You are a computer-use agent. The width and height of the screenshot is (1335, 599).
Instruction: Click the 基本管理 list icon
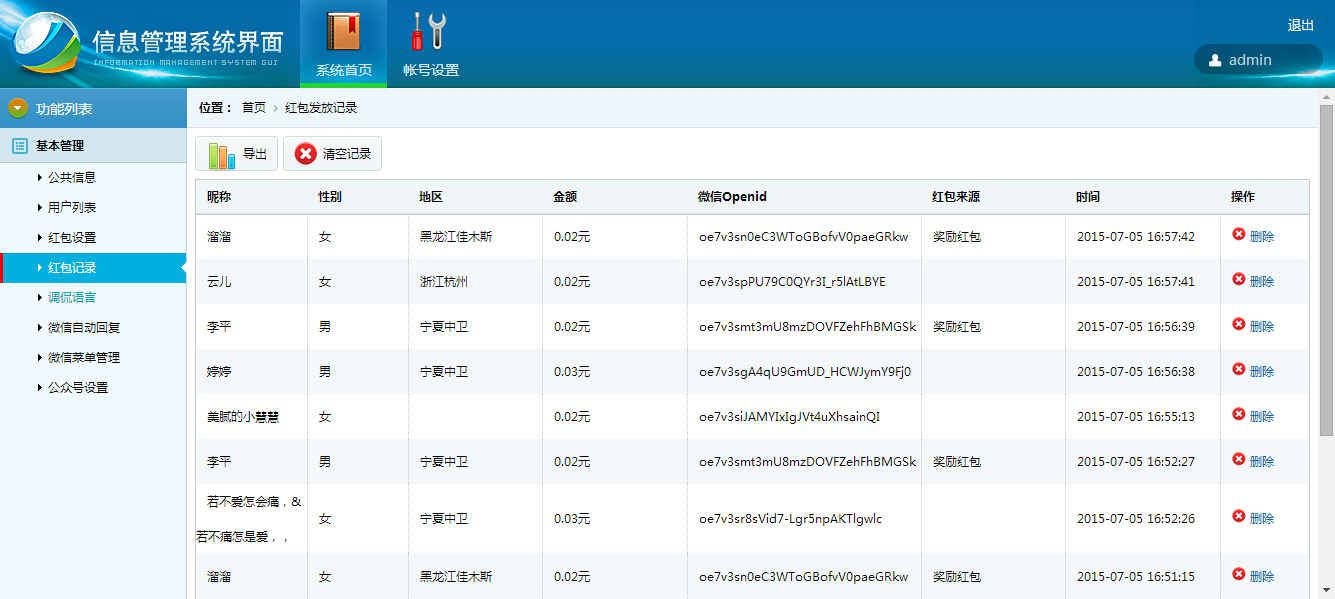[19, 146]
